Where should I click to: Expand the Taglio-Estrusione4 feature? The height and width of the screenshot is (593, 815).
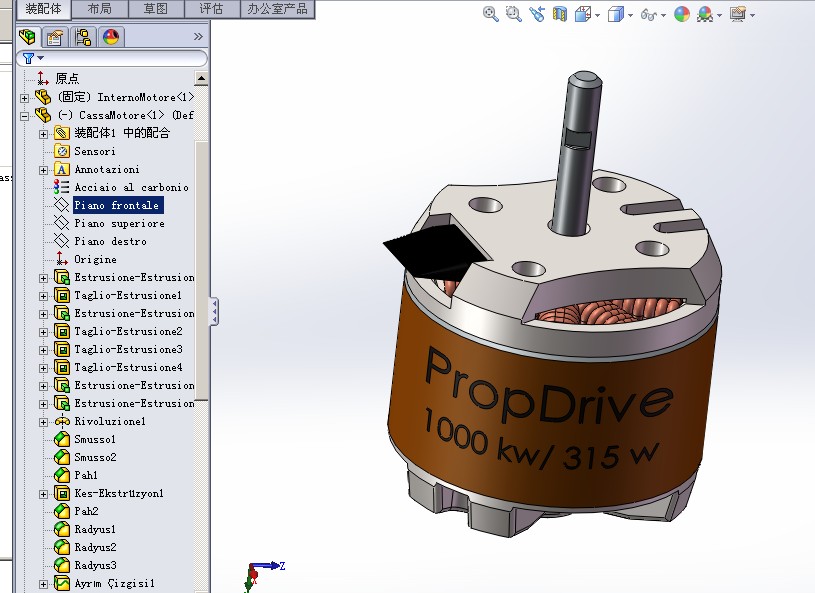[x=44, y=368]
